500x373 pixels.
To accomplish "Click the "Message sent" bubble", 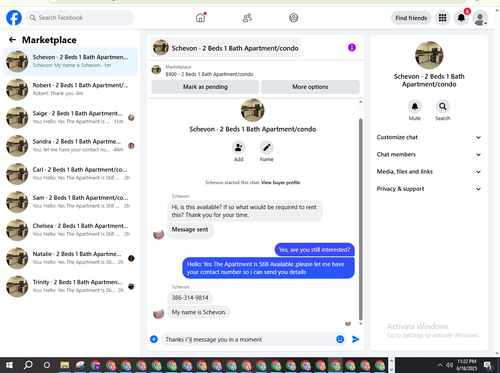I will (190, 230).
